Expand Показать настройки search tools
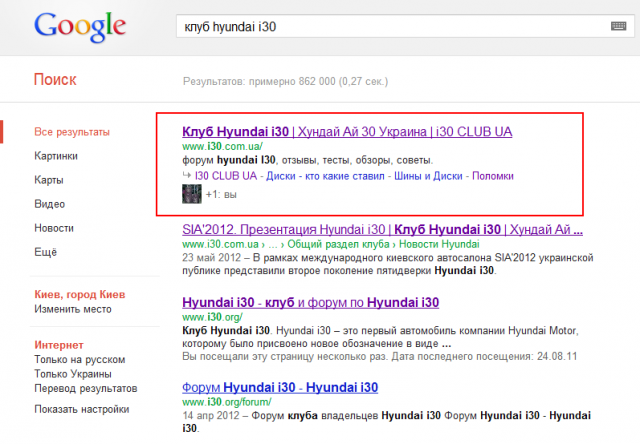 [x=82, y=409]
